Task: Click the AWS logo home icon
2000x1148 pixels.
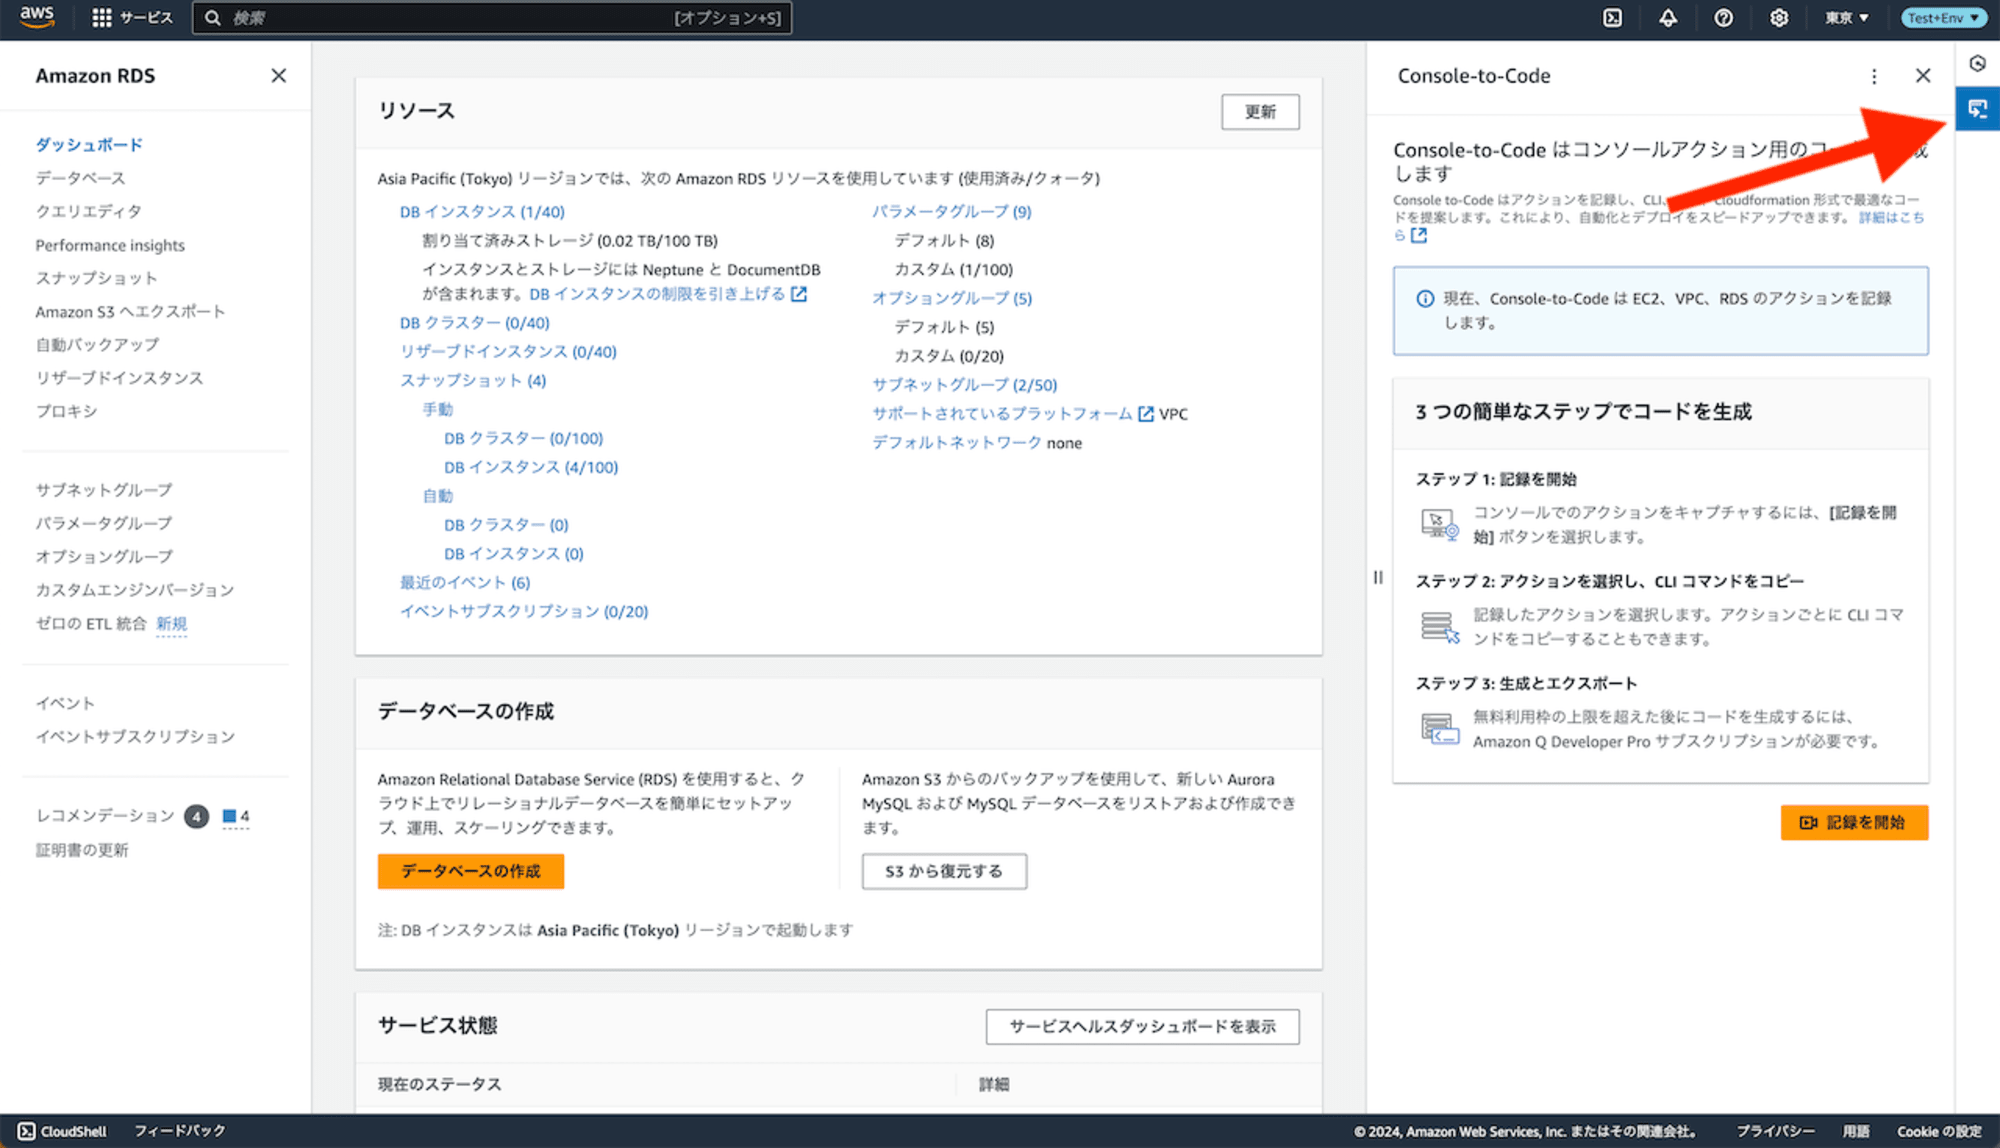Action: [36, 17]
